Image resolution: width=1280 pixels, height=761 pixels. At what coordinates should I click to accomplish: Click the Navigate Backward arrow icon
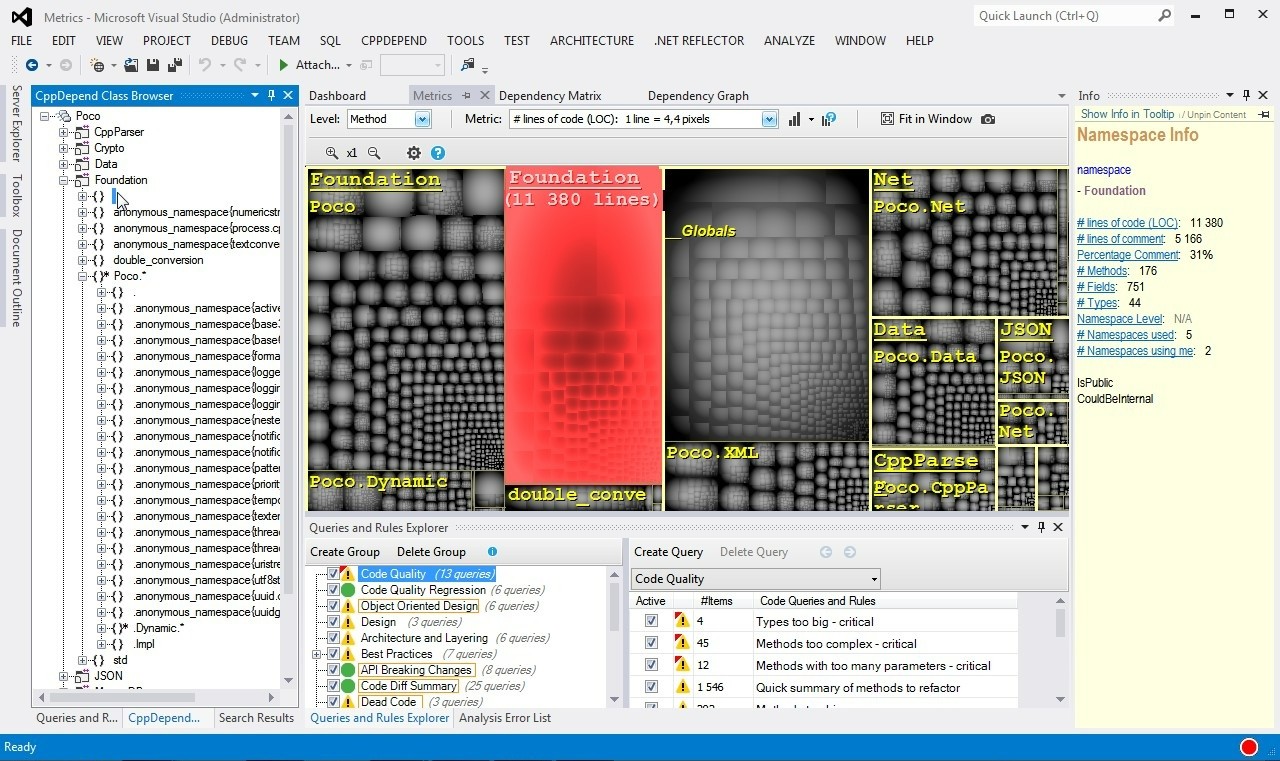(32, 65)
